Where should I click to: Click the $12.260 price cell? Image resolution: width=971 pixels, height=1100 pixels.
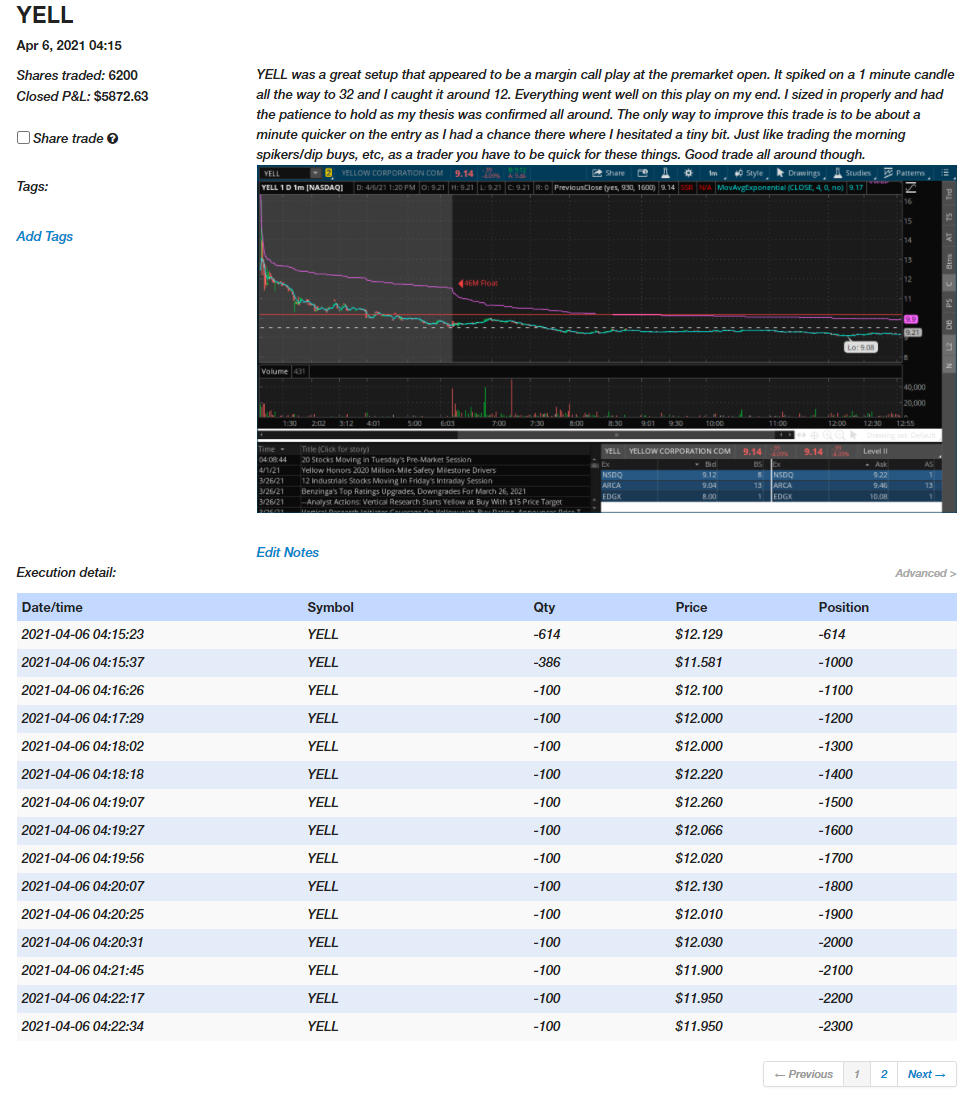(x=699, y=803)
